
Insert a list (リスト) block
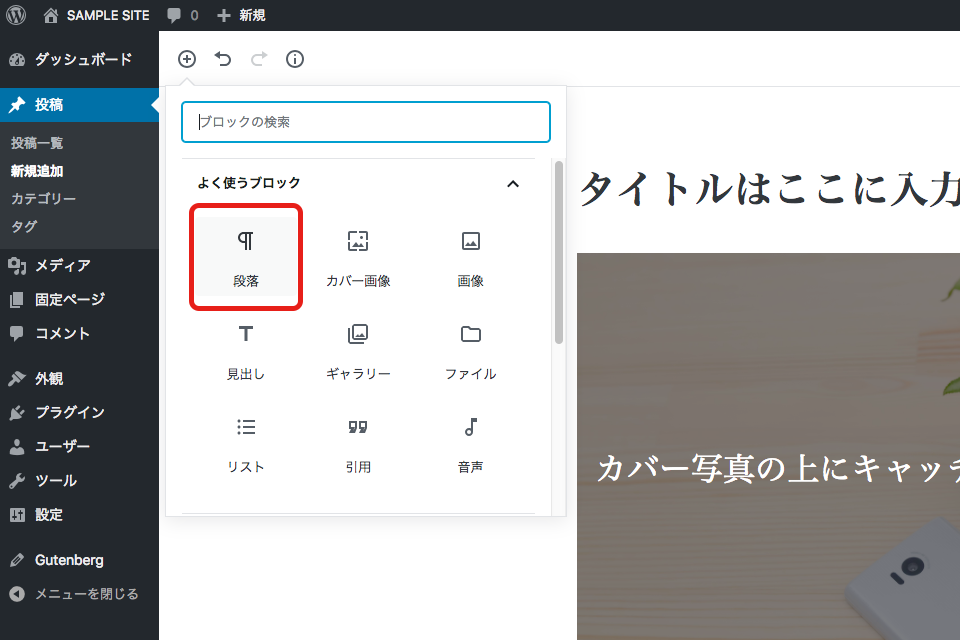(246, 443)
